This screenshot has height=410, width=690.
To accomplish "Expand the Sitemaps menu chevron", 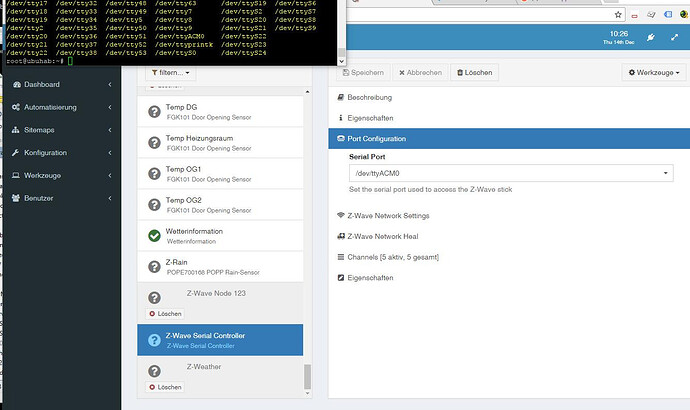I will click(110, 130).
